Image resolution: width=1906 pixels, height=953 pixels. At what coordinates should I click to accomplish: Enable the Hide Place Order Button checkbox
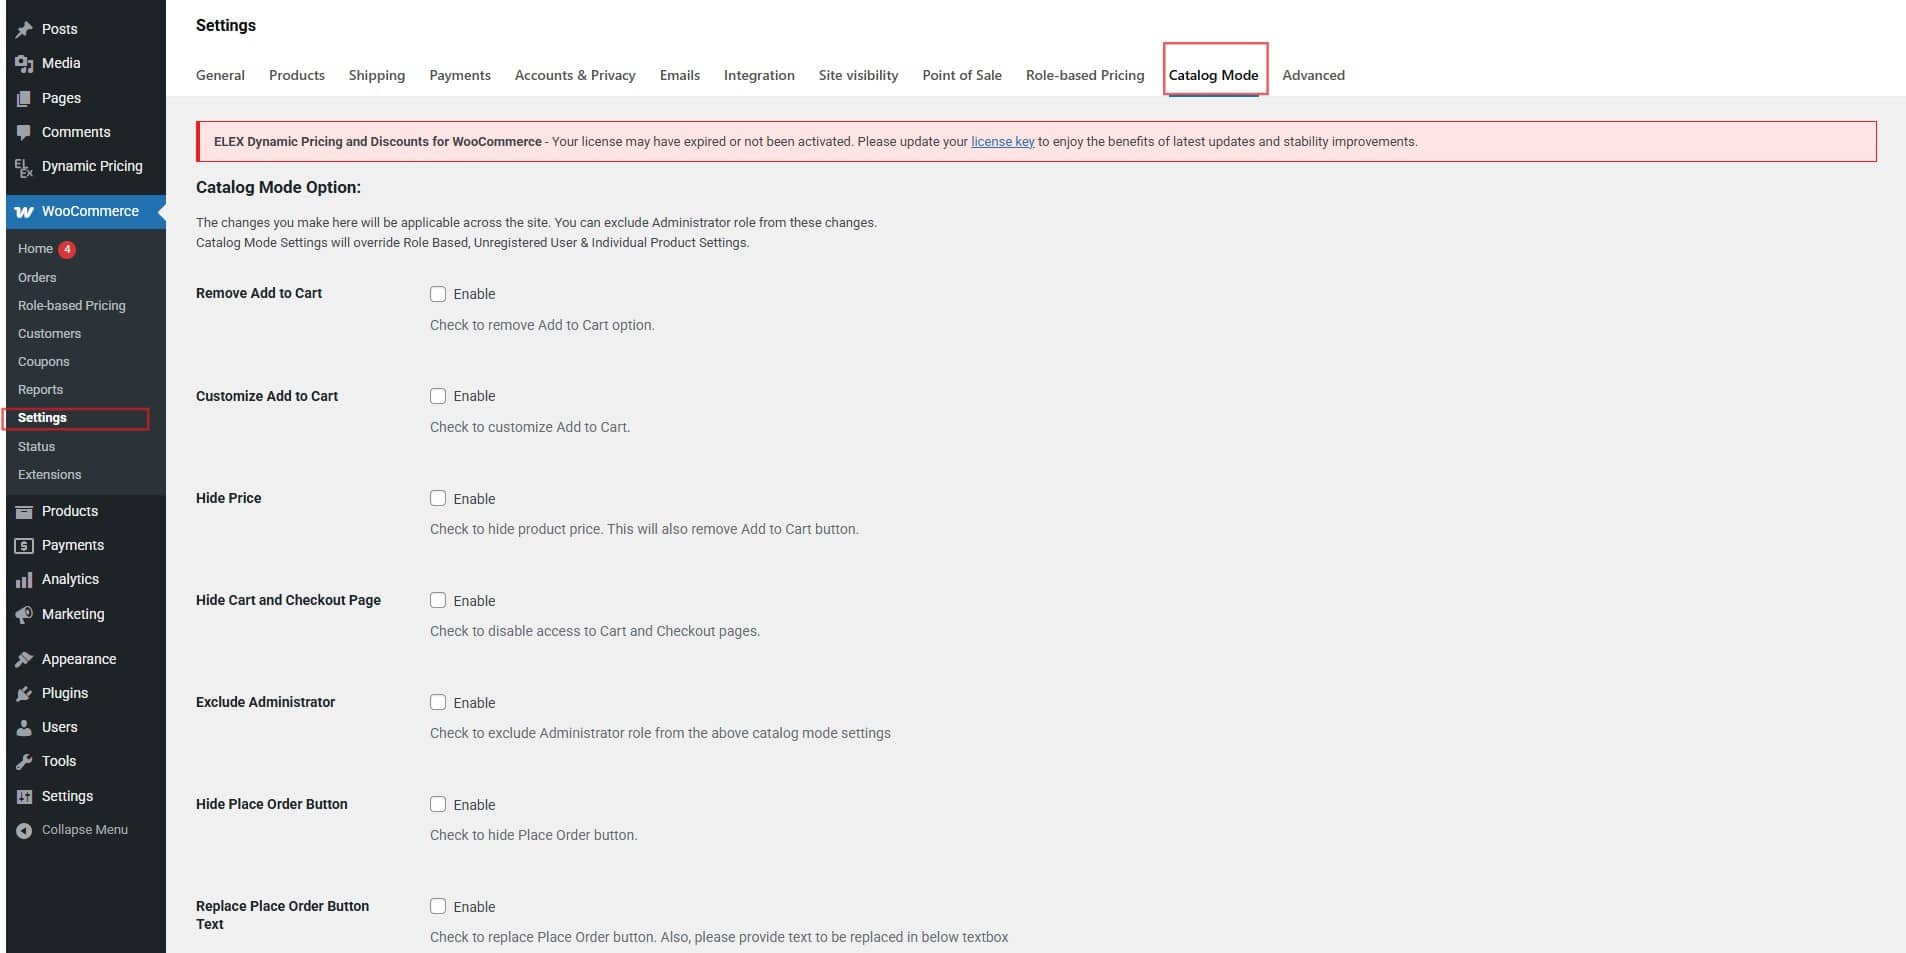tap(438, 804)
